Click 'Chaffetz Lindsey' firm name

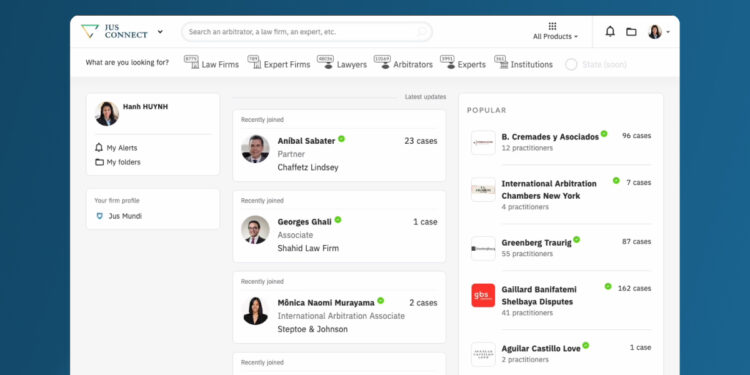pyautogui.click(x=308, y=167)
